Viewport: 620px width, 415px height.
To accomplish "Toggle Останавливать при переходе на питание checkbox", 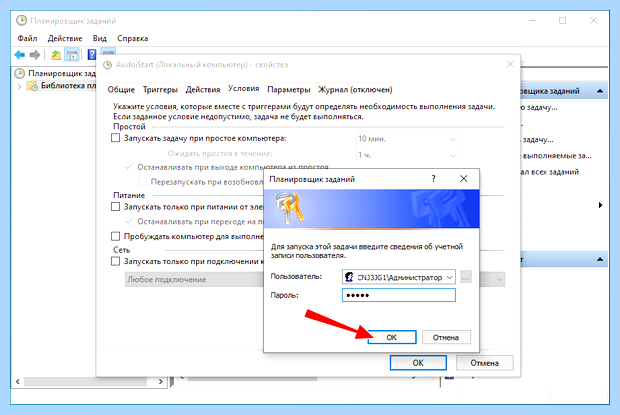I will click(x=129, y=221).
